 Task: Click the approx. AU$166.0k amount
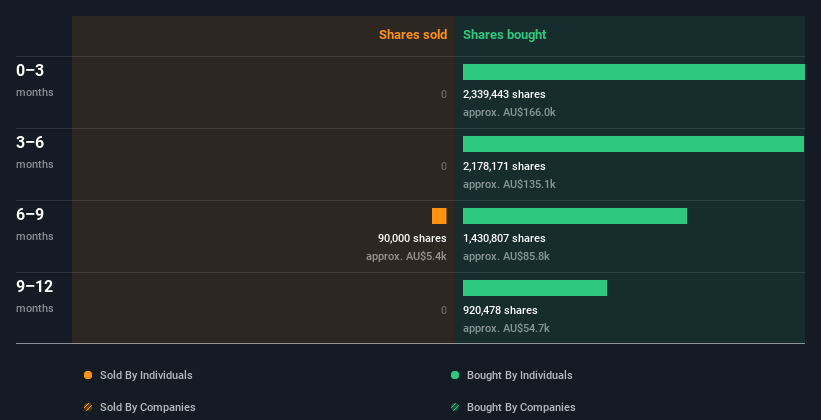pos(509,112)
